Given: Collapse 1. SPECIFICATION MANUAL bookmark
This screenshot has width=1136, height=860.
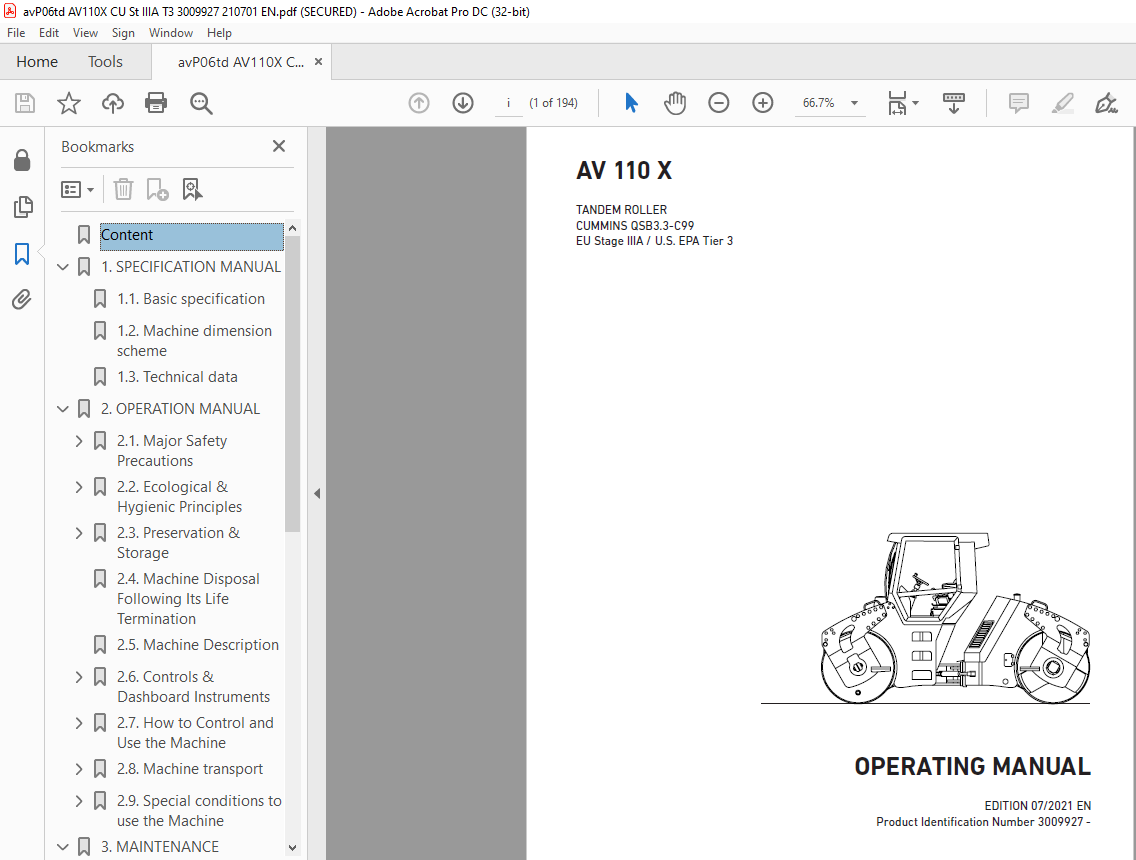Looking at the screenshot, I should 63,267.
